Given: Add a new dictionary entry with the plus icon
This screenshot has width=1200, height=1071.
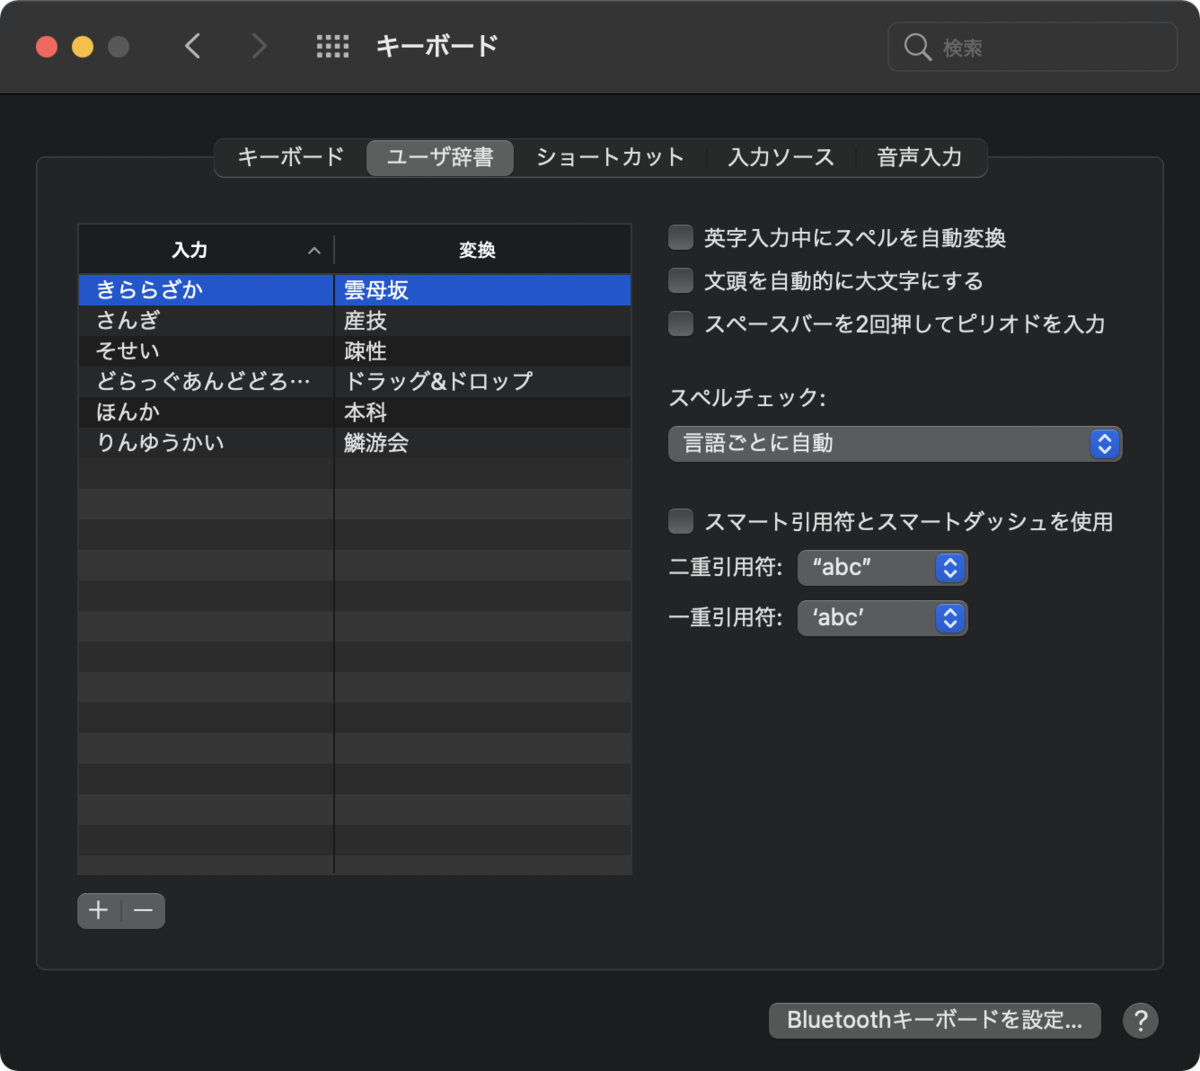Looking at the screenshot, I should pyautogui.click(x=98, y=910).
